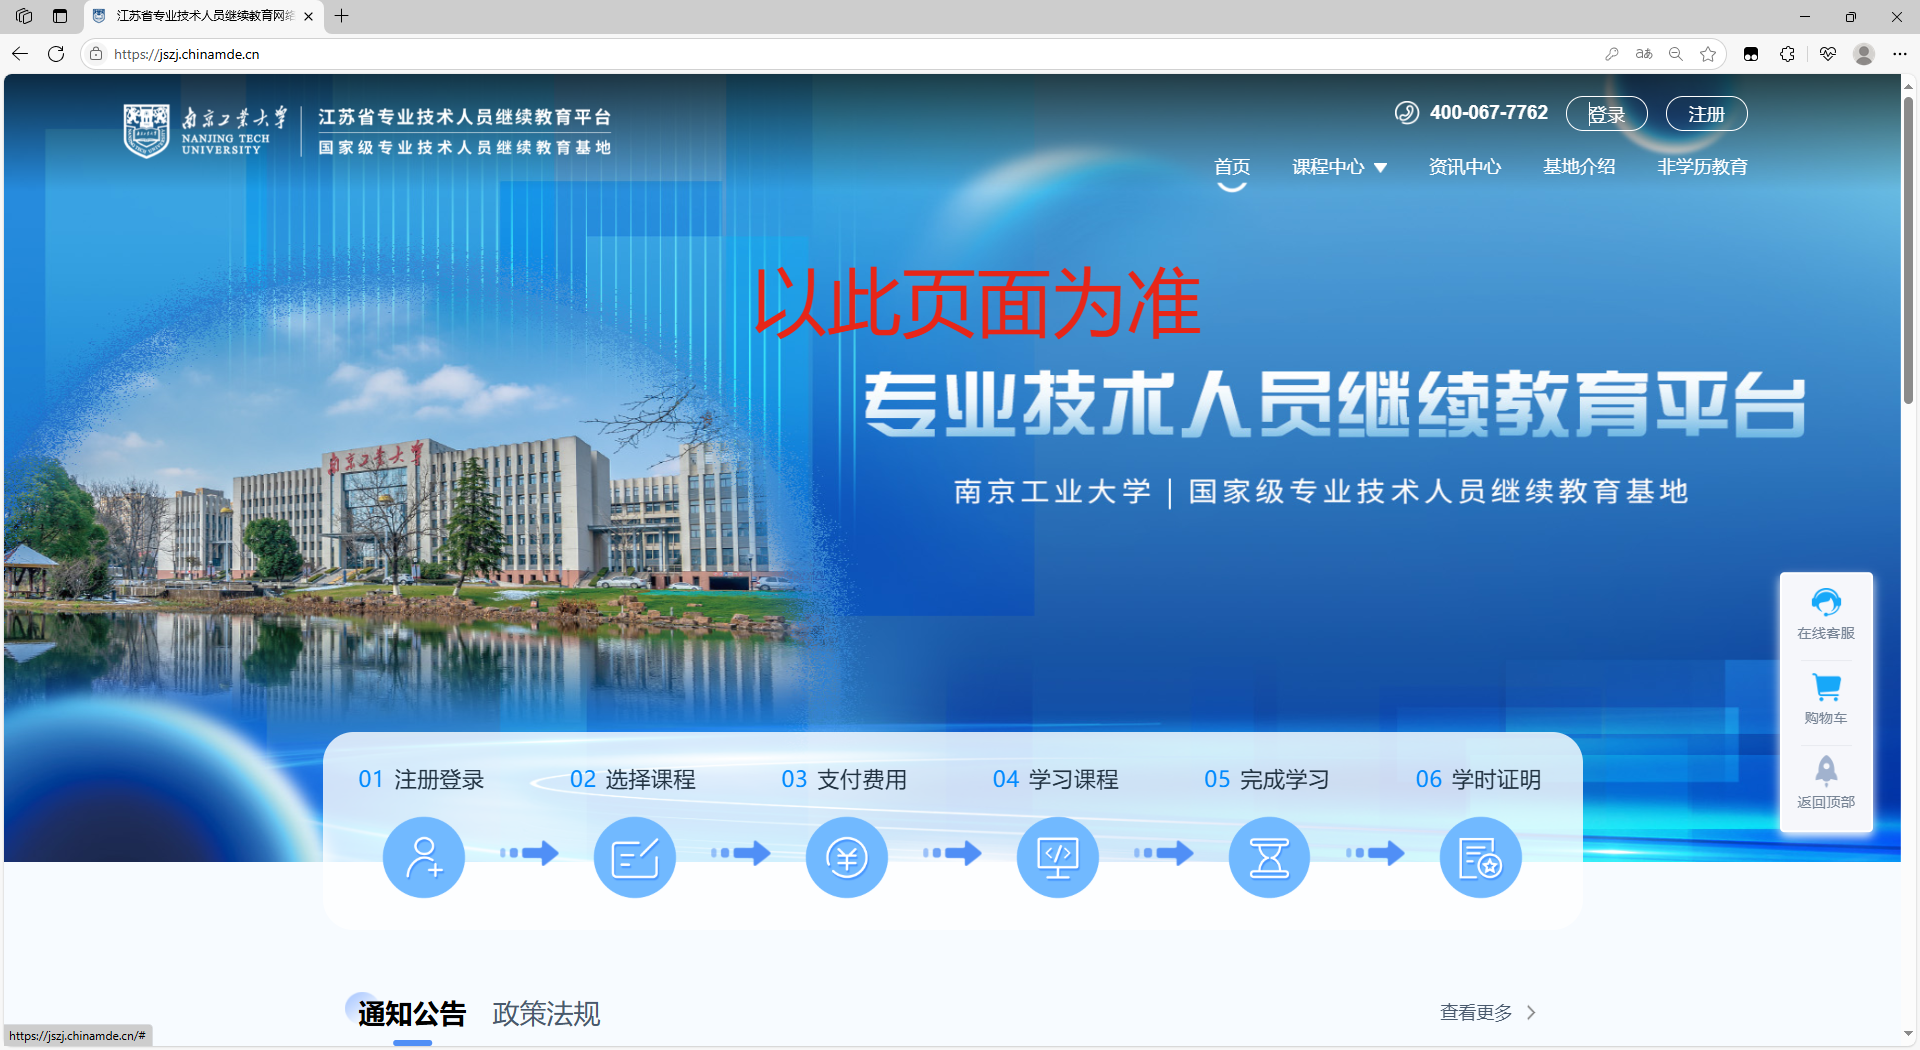Image resolution: width=1920 pixels, height=1050 pixels.
Task: Go back to the previous page
Action: tap(20, 54)
